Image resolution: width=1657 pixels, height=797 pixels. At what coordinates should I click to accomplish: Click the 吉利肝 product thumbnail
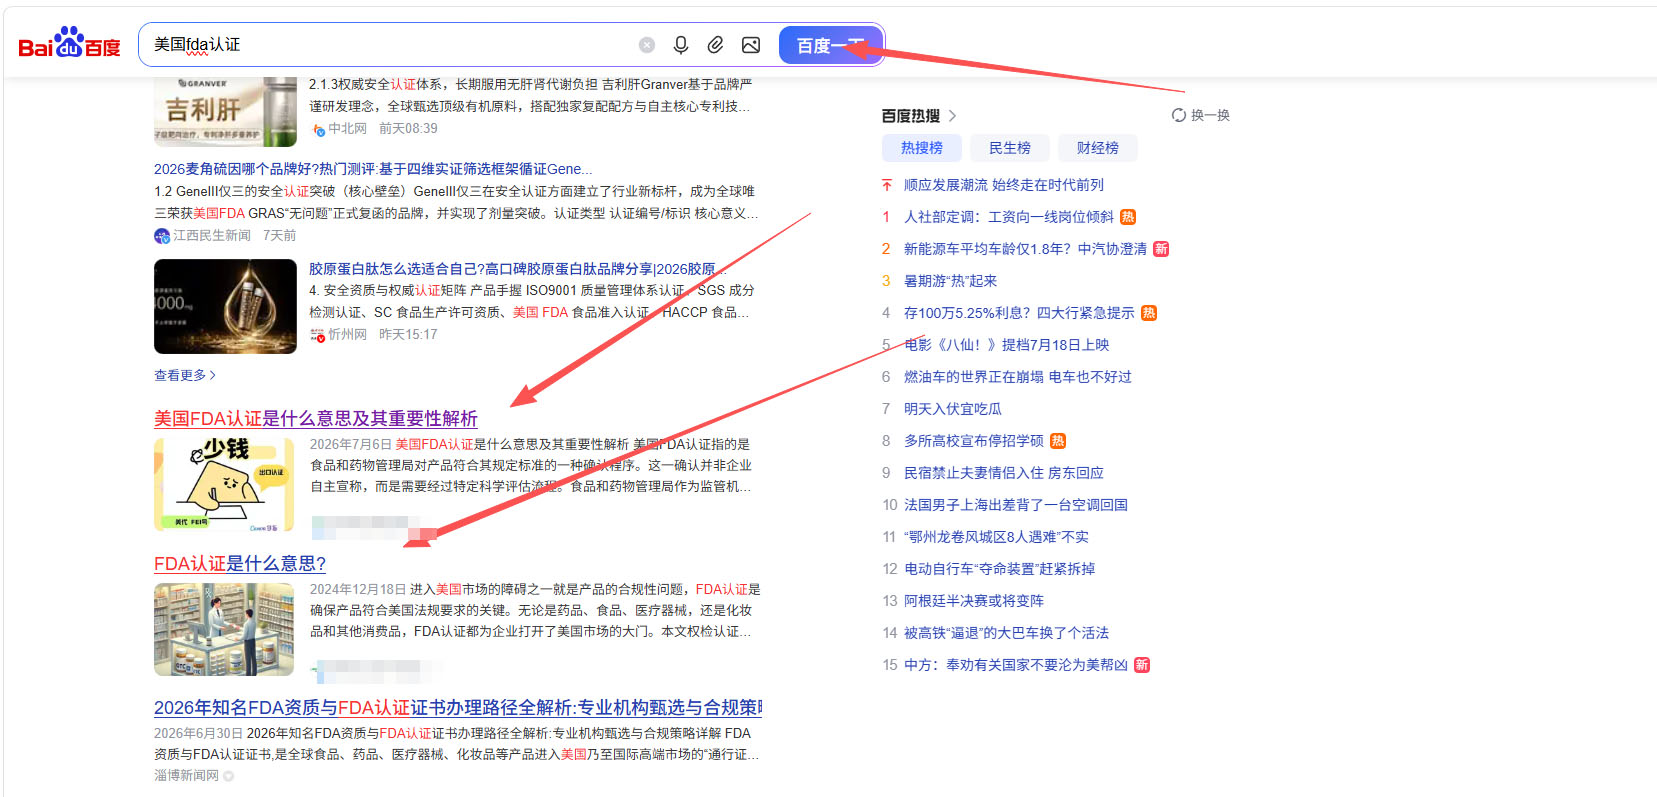225,111
